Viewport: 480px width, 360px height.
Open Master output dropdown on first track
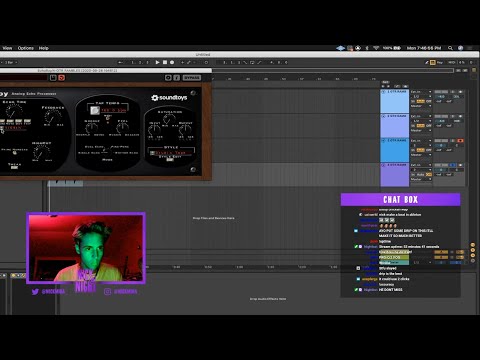pos(421,106)
